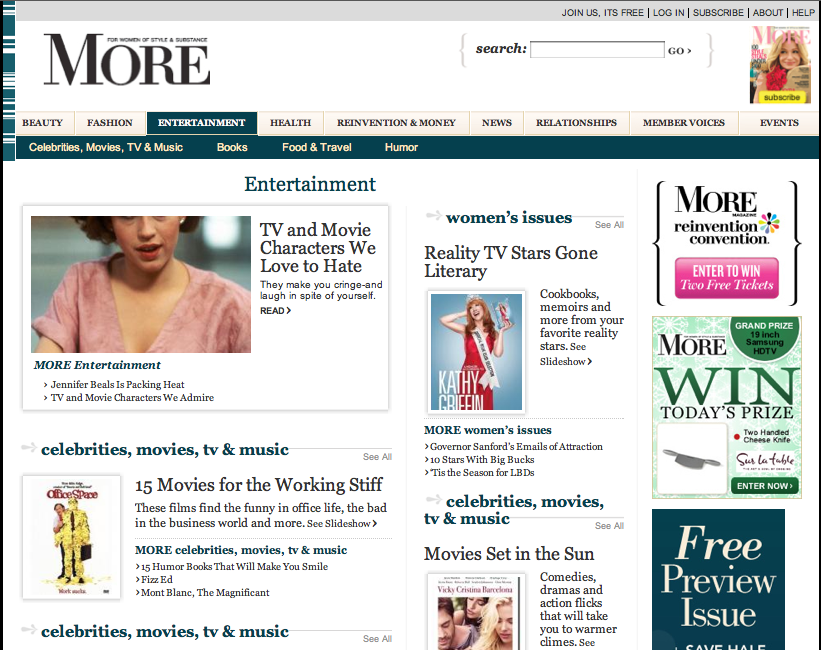Click the arrow icon beside women's issues heading

pyautogui.click(x=434, y=215)
